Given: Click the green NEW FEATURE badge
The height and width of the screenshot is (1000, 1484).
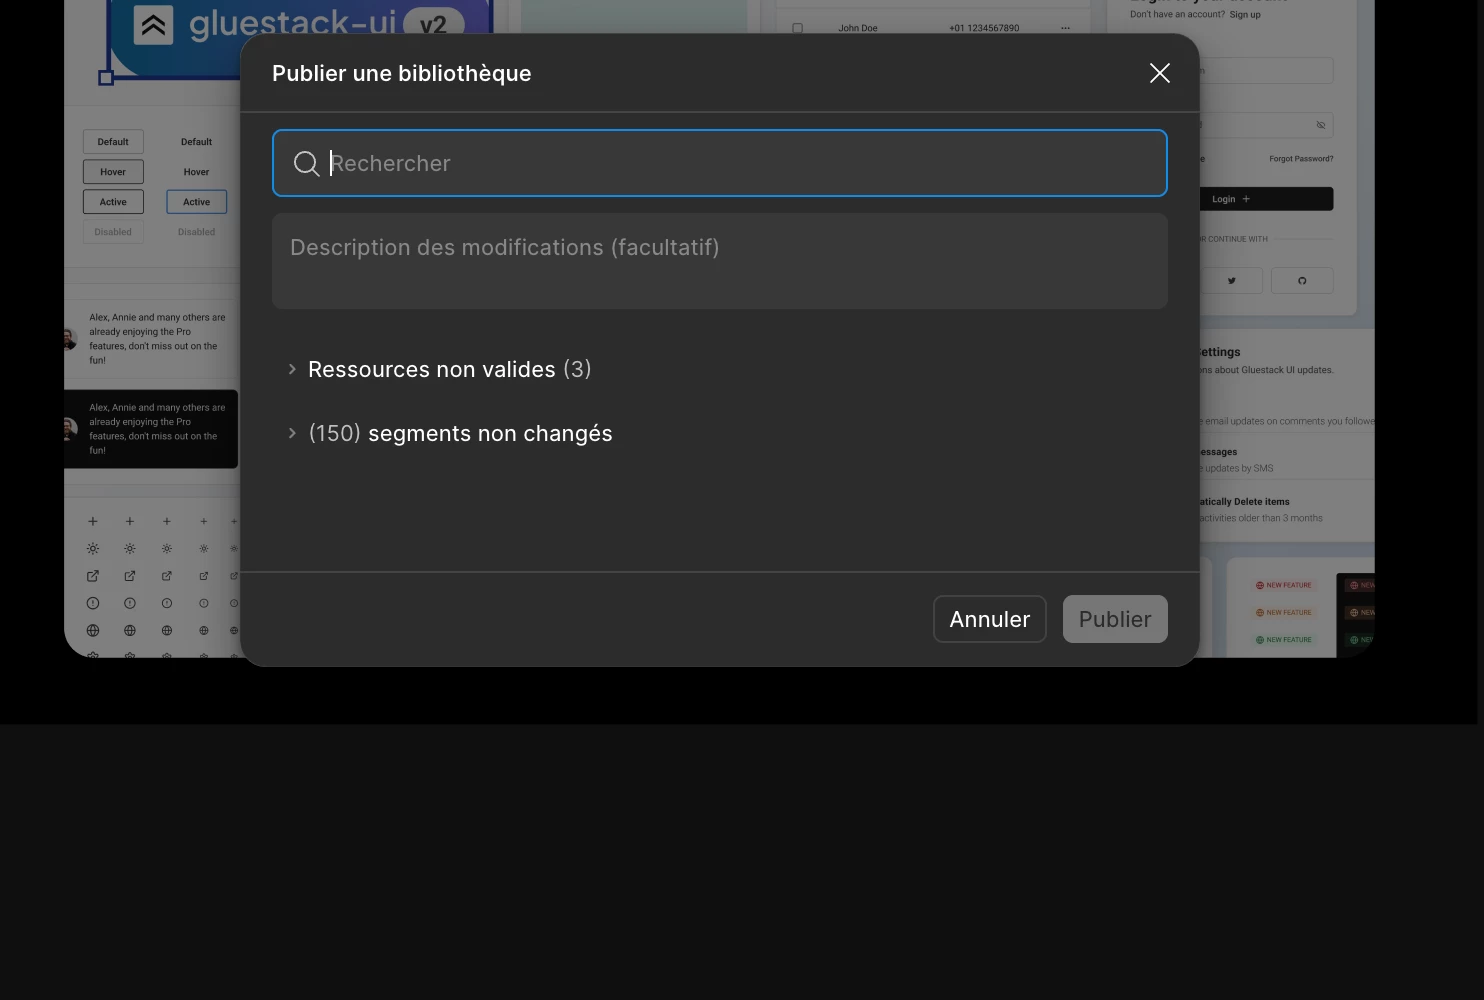Looking at the screenshot, I should coord(1284,640).
